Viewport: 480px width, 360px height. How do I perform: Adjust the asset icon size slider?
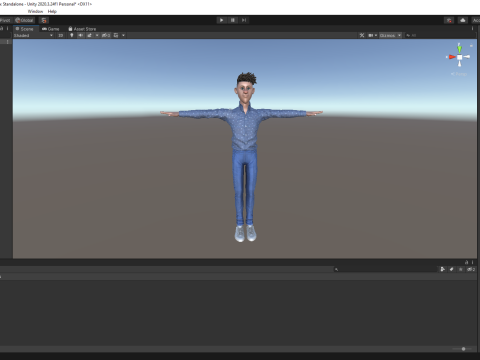coord(463,349)
